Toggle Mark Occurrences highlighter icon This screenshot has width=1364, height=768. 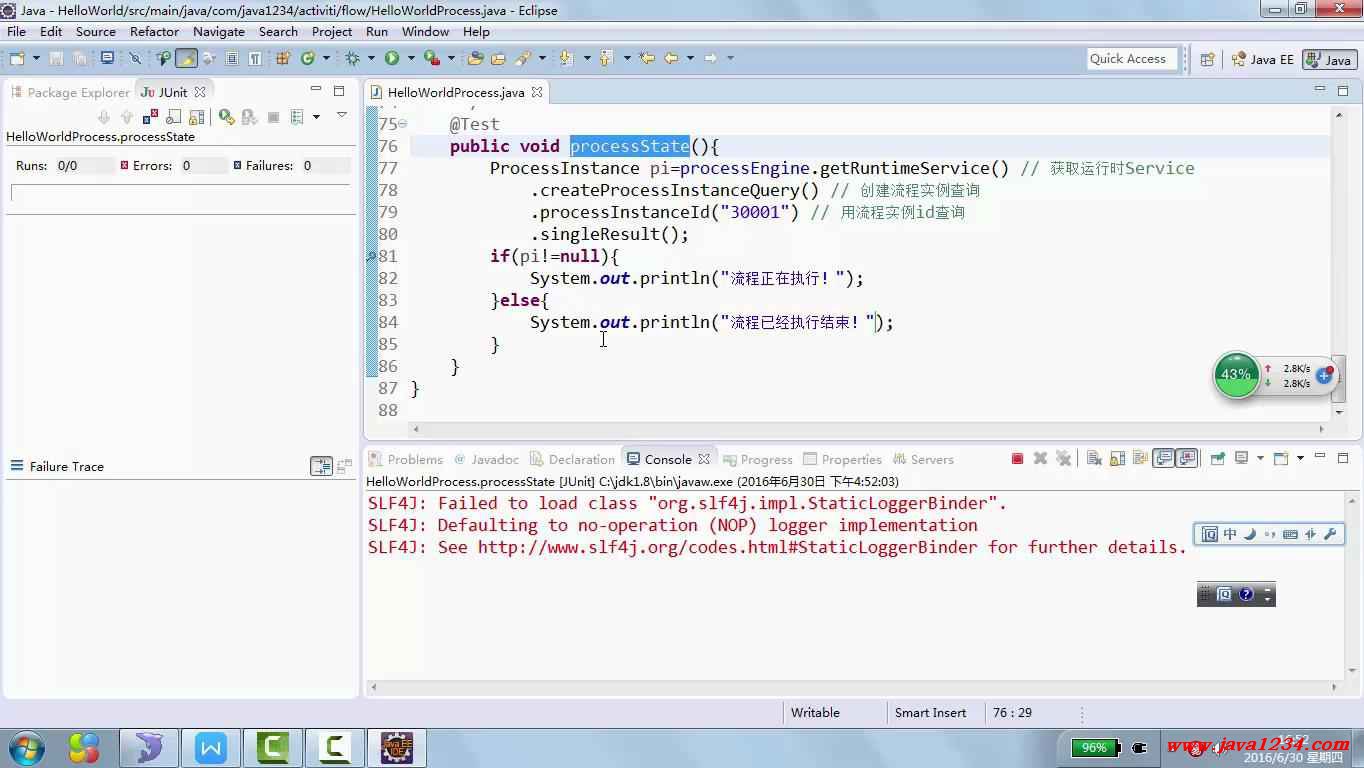[186, 58]
